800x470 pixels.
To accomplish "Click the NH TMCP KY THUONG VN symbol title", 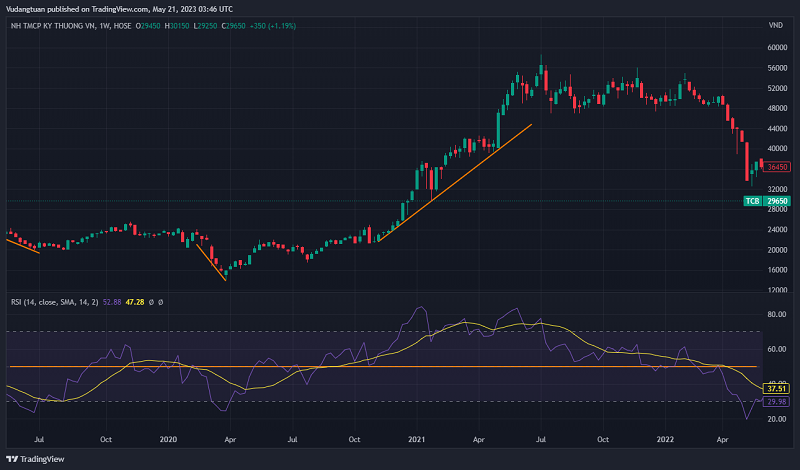I will (50, 25).
